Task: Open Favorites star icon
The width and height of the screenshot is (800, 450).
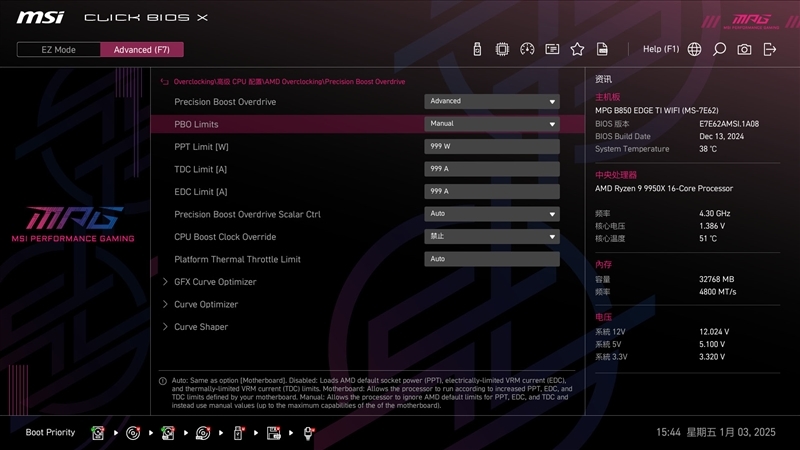Action: pyautogui.click(x=577, y=49)
